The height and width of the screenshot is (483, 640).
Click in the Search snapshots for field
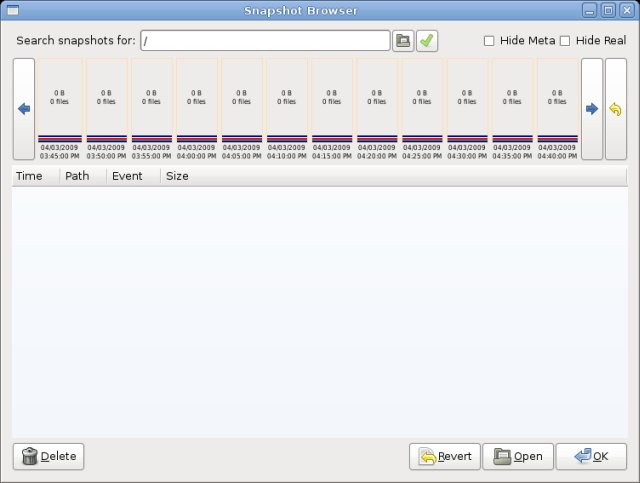click(265, 41)
